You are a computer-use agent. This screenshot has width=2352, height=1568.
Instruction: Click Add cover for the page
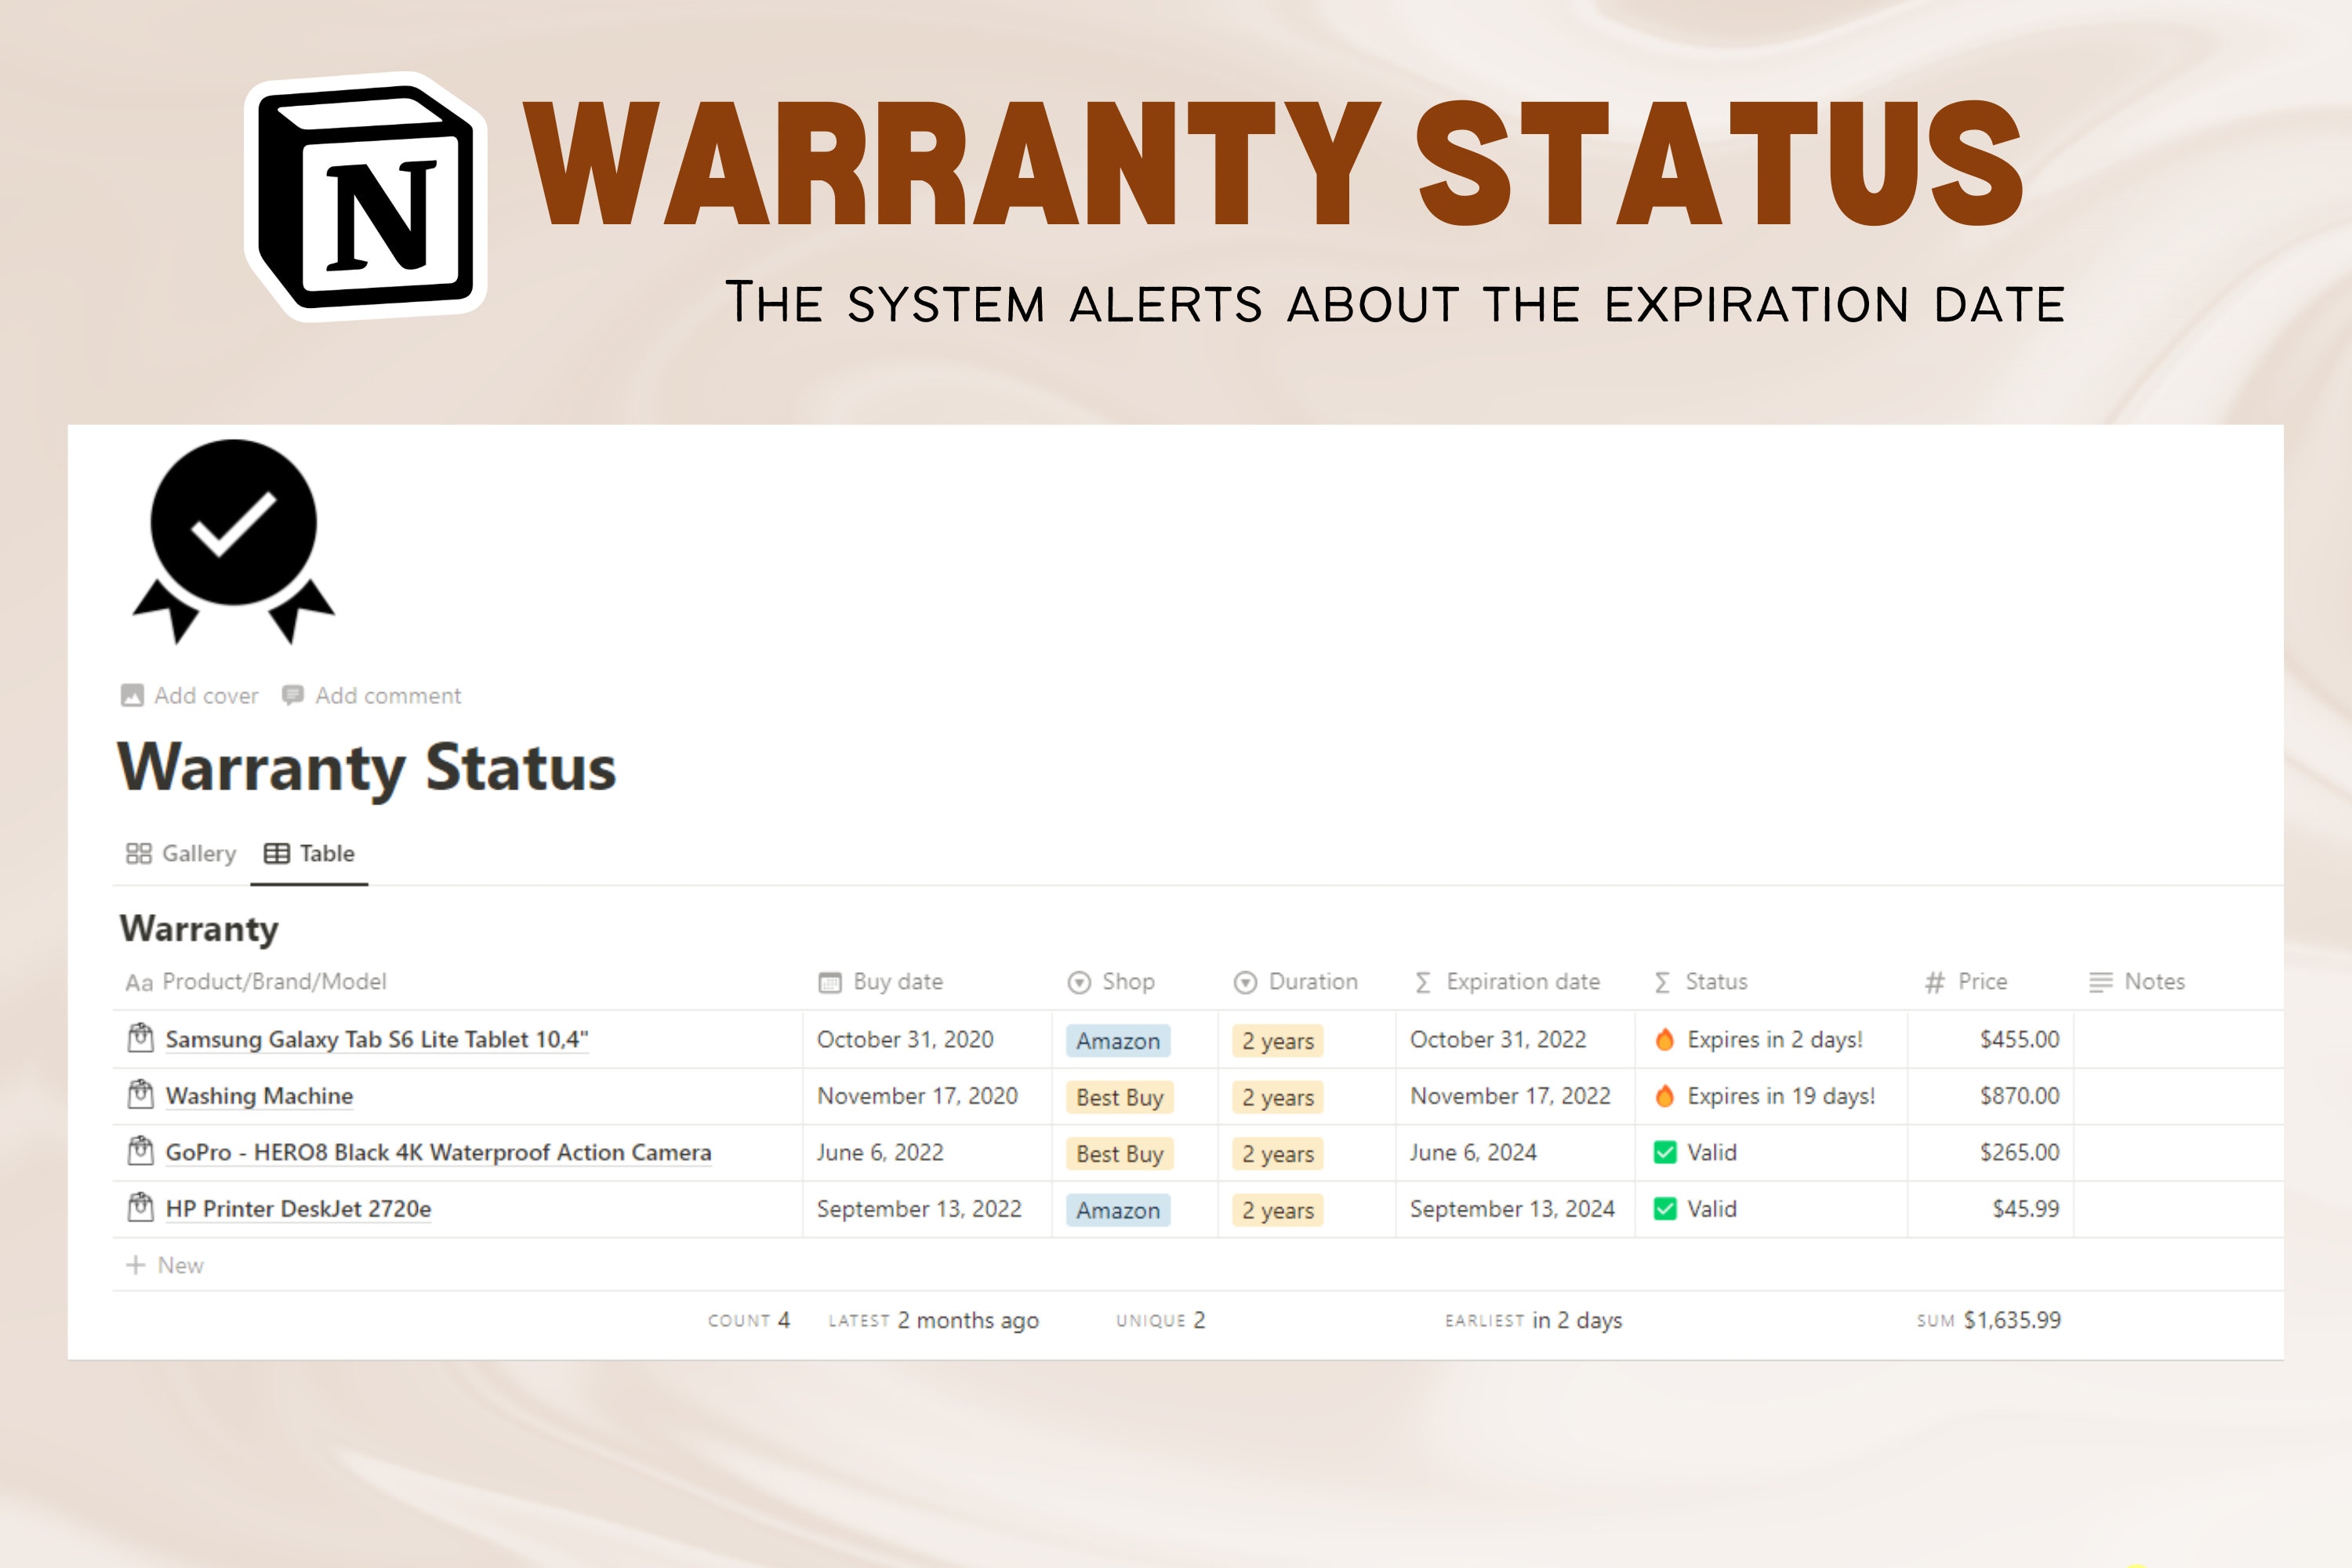click(x=190, y=694)
